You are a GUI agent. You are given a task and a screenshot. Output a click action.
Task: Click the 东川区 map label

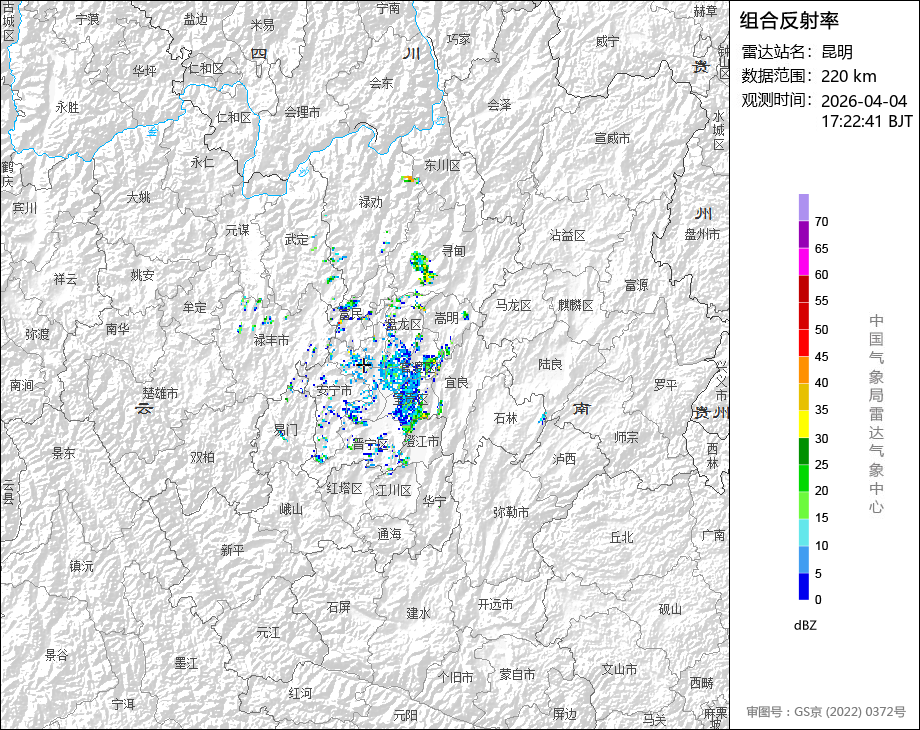point(442,166)
